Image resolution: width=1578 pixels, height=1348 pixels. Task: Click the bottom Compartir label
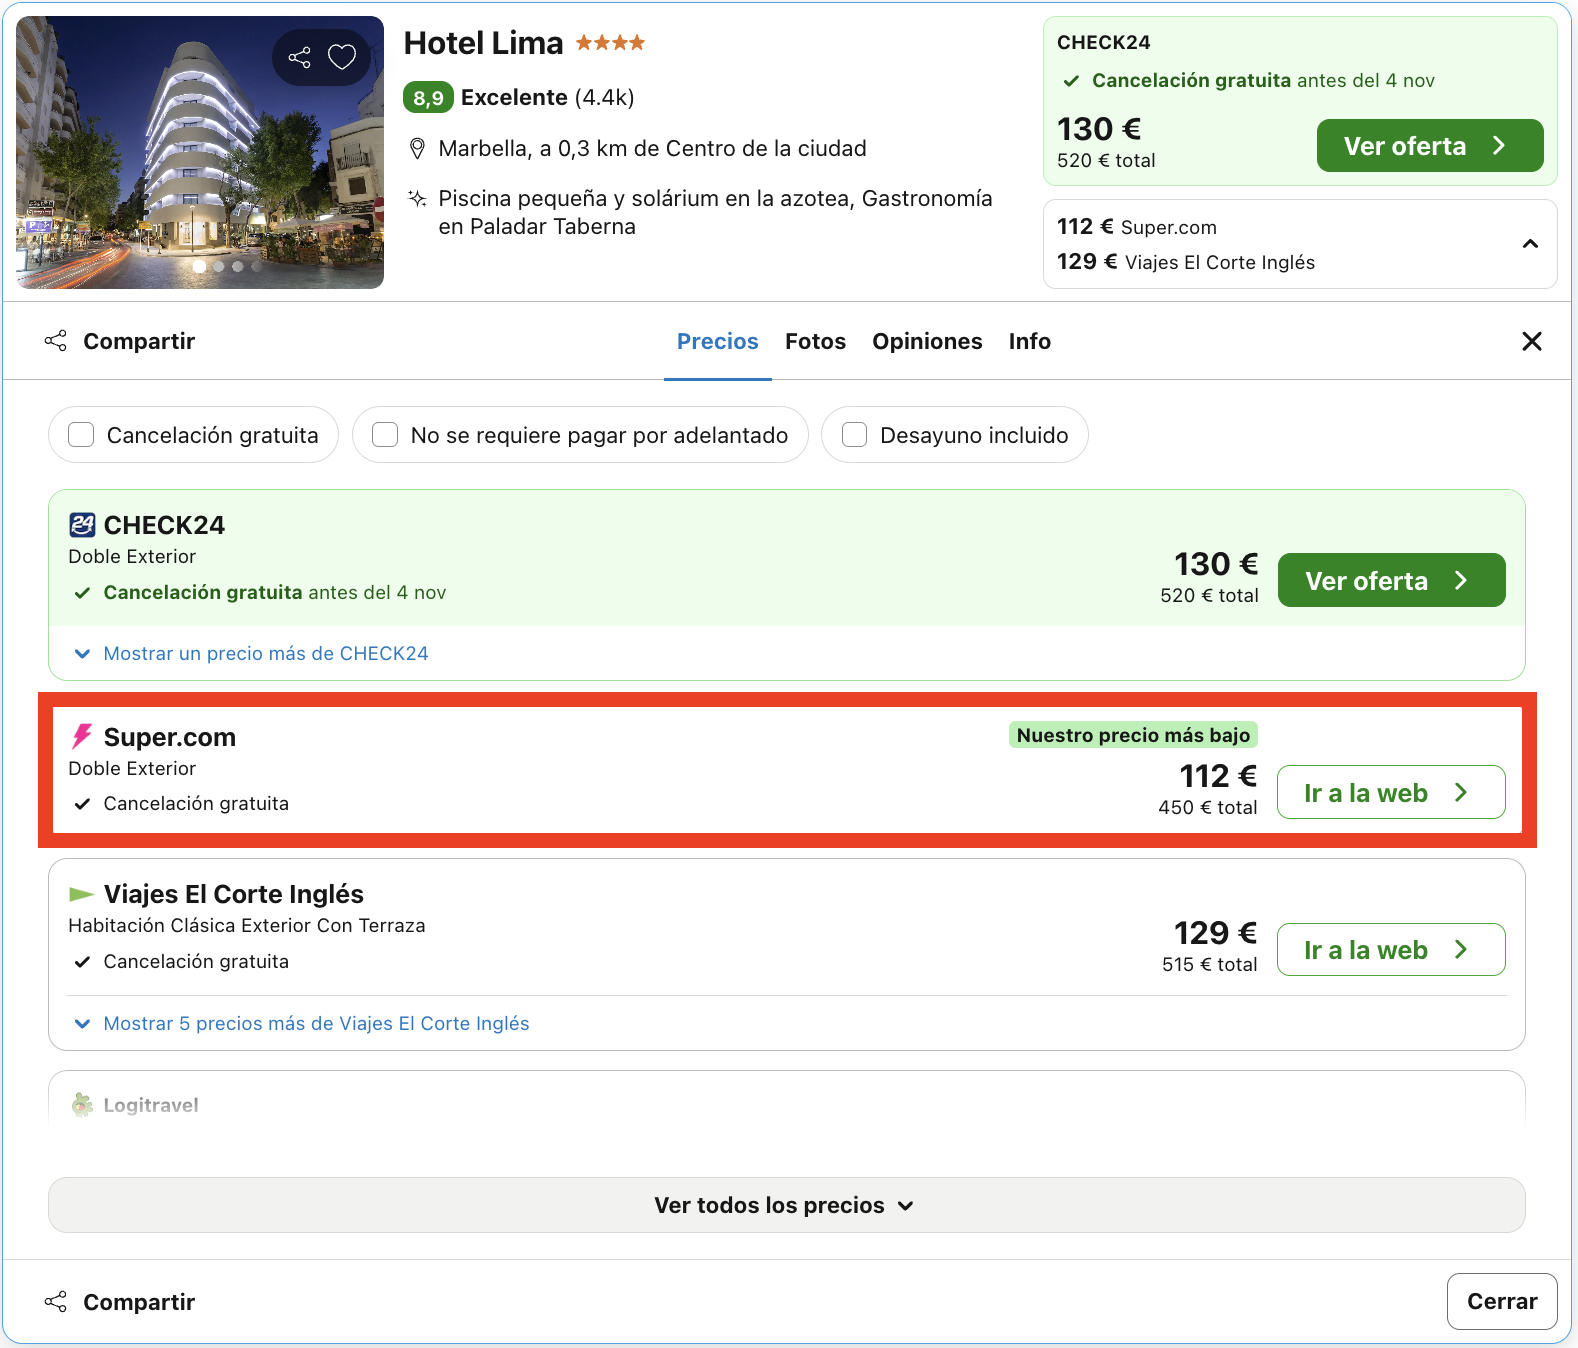click(139, 1302)
